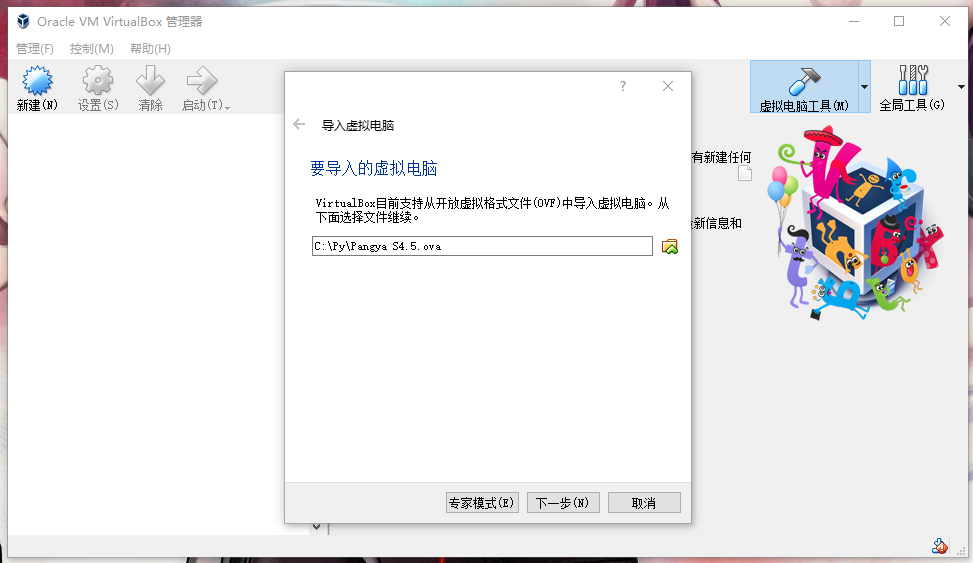Select the Machine Tools (虚拟电脑工具) button

point(804,87)
